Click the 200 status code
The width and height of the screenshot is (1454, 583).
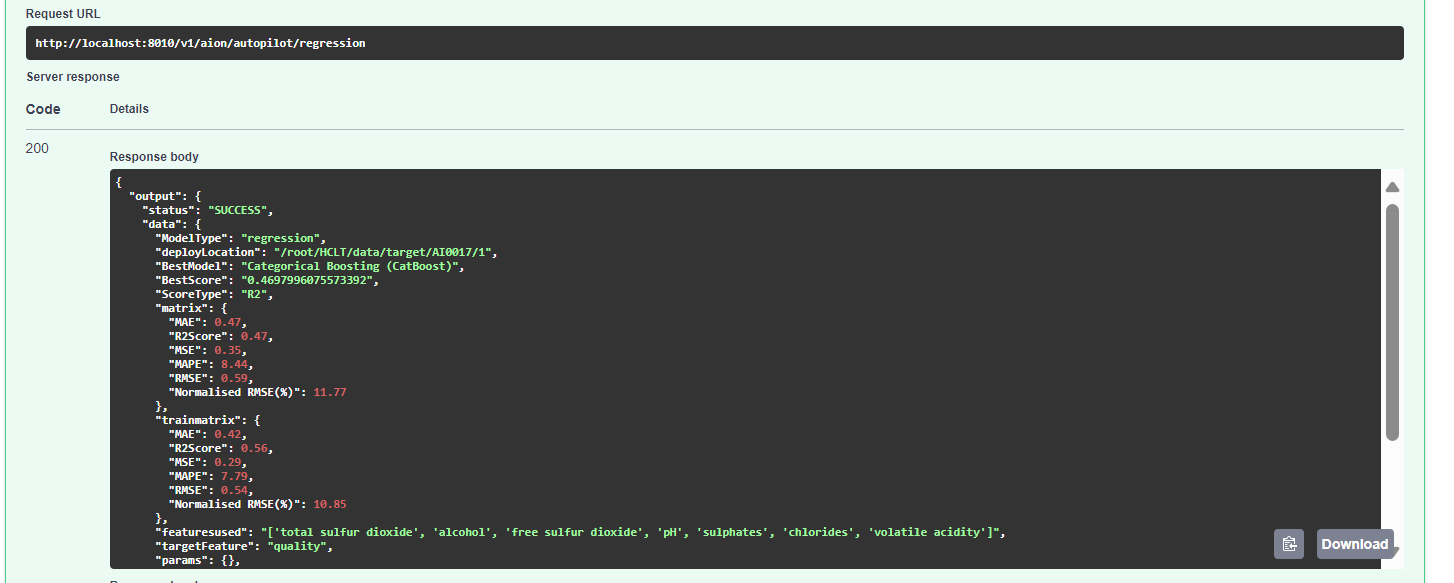coord(37,148)
